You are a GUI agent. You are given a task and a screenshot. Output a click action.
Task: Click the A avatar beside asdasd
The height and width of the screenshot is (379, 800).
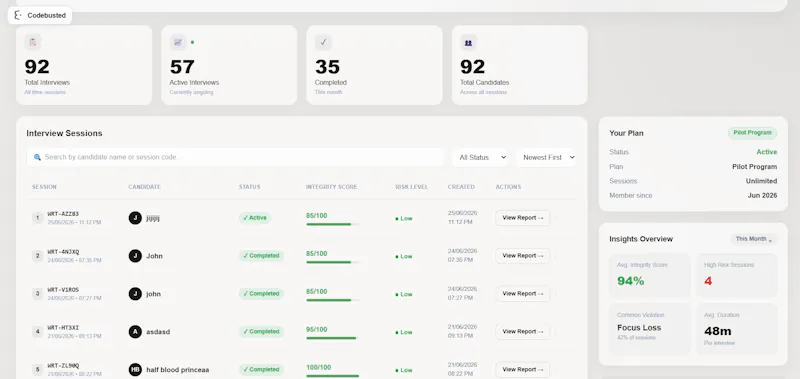click(135, 332)
